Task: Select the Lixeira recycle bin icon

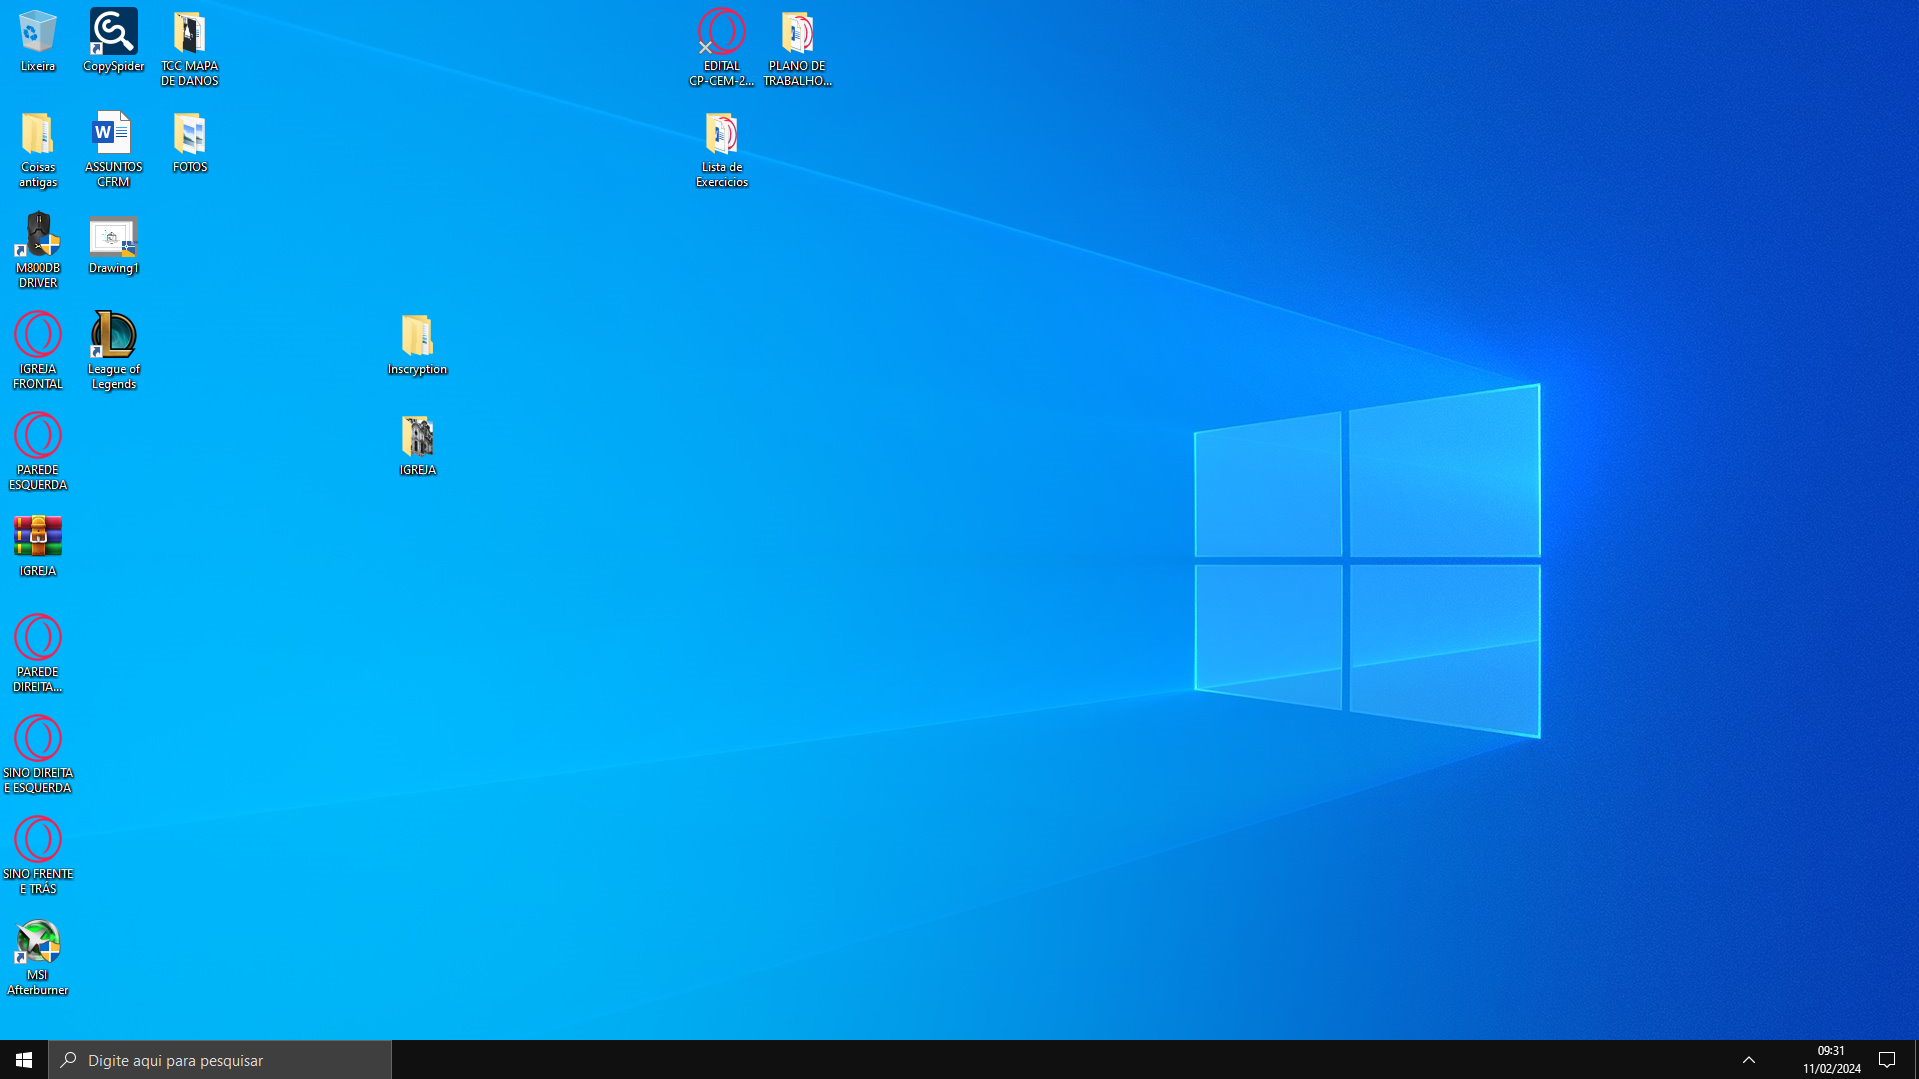Action: pos(37,41)
